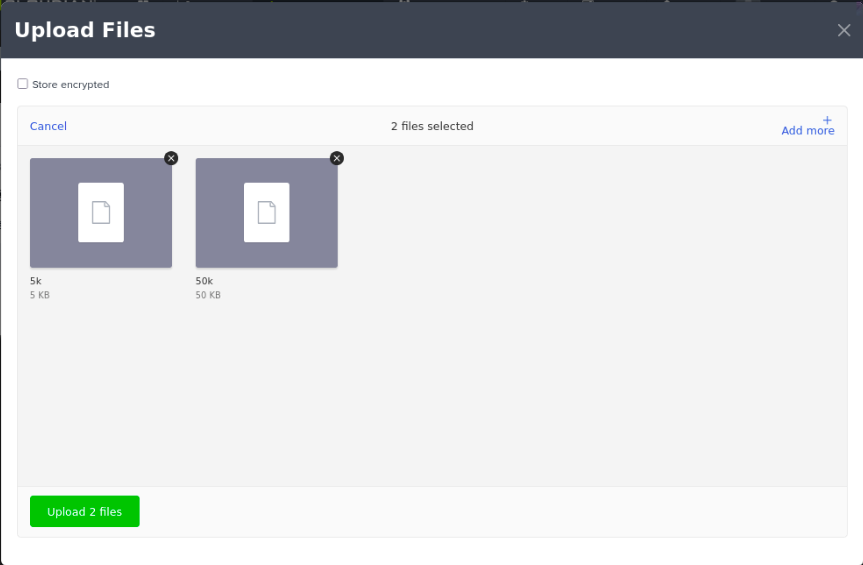The width and height of the screenshot is (863, 565).
Task: Click the white document icon for 5k
Action: [x=101, y=212]
